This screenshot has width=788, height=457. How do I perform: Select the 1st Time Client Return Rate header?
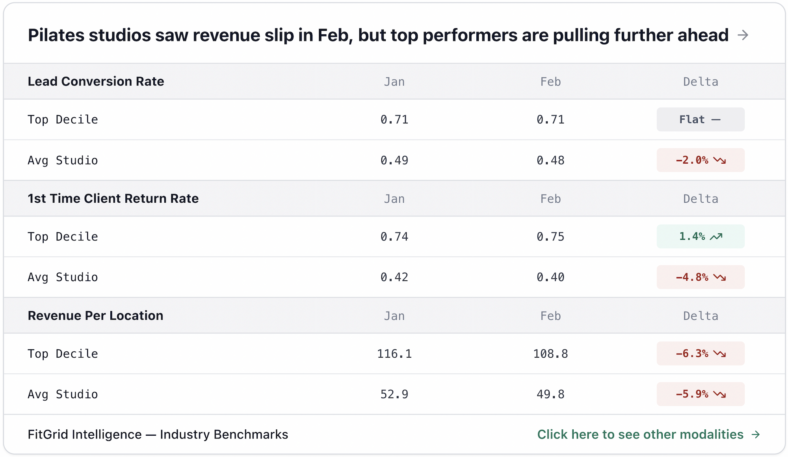click(113, 198)
